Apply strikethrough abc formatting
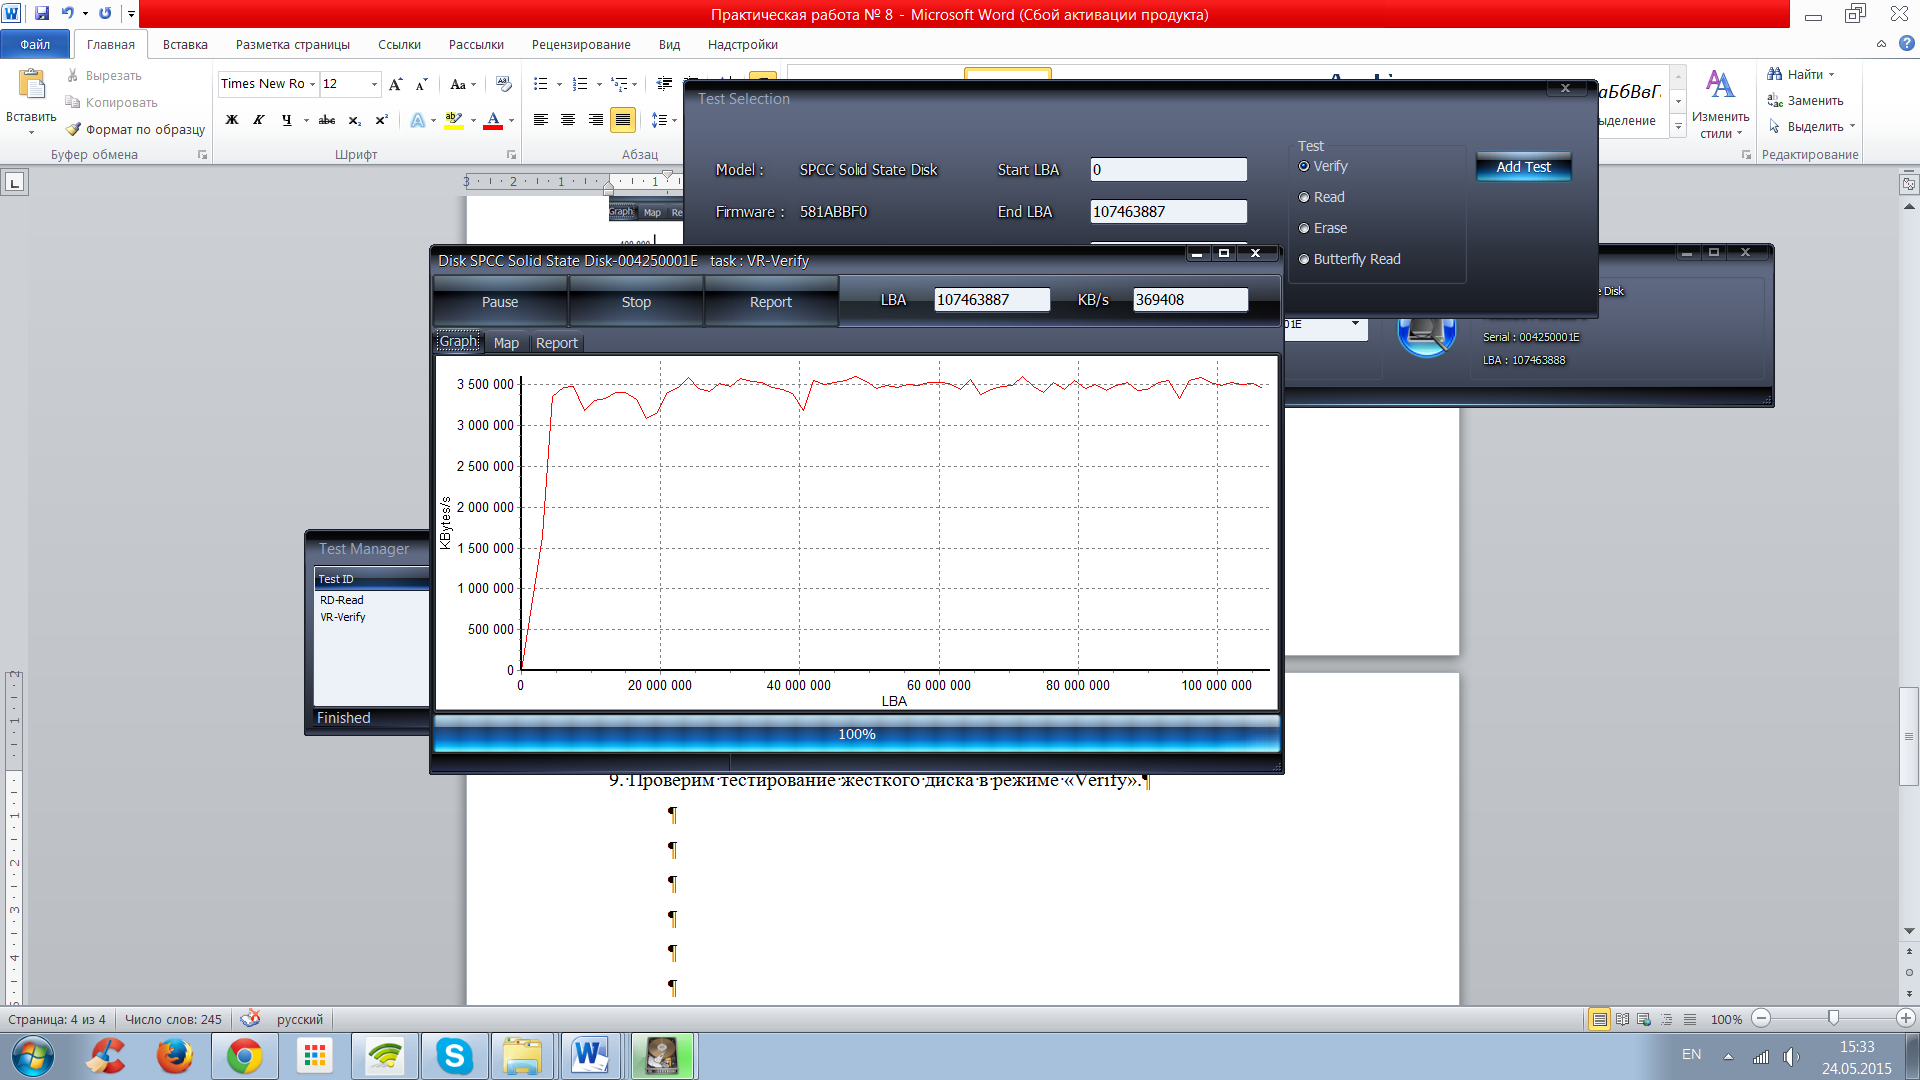1920x1080 pixels. 327,120
